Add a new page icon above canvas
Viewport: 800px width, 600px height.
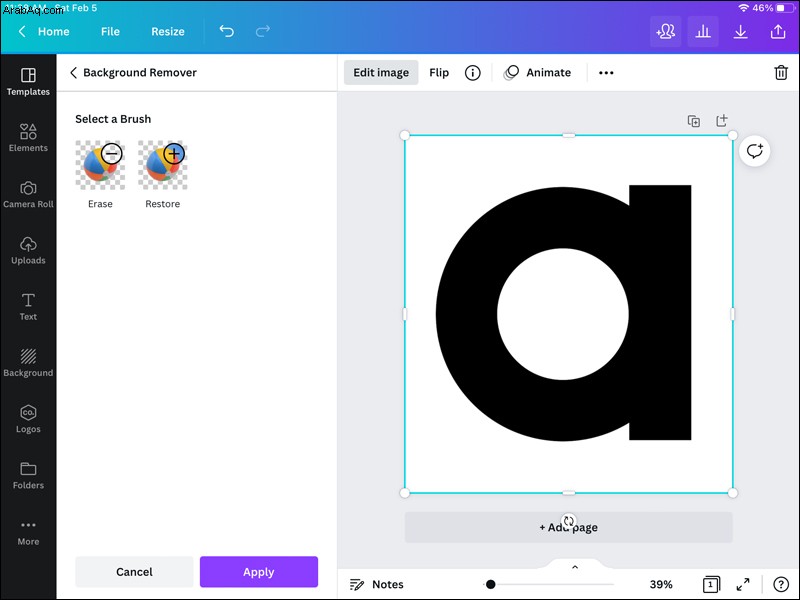coord(721,120)
